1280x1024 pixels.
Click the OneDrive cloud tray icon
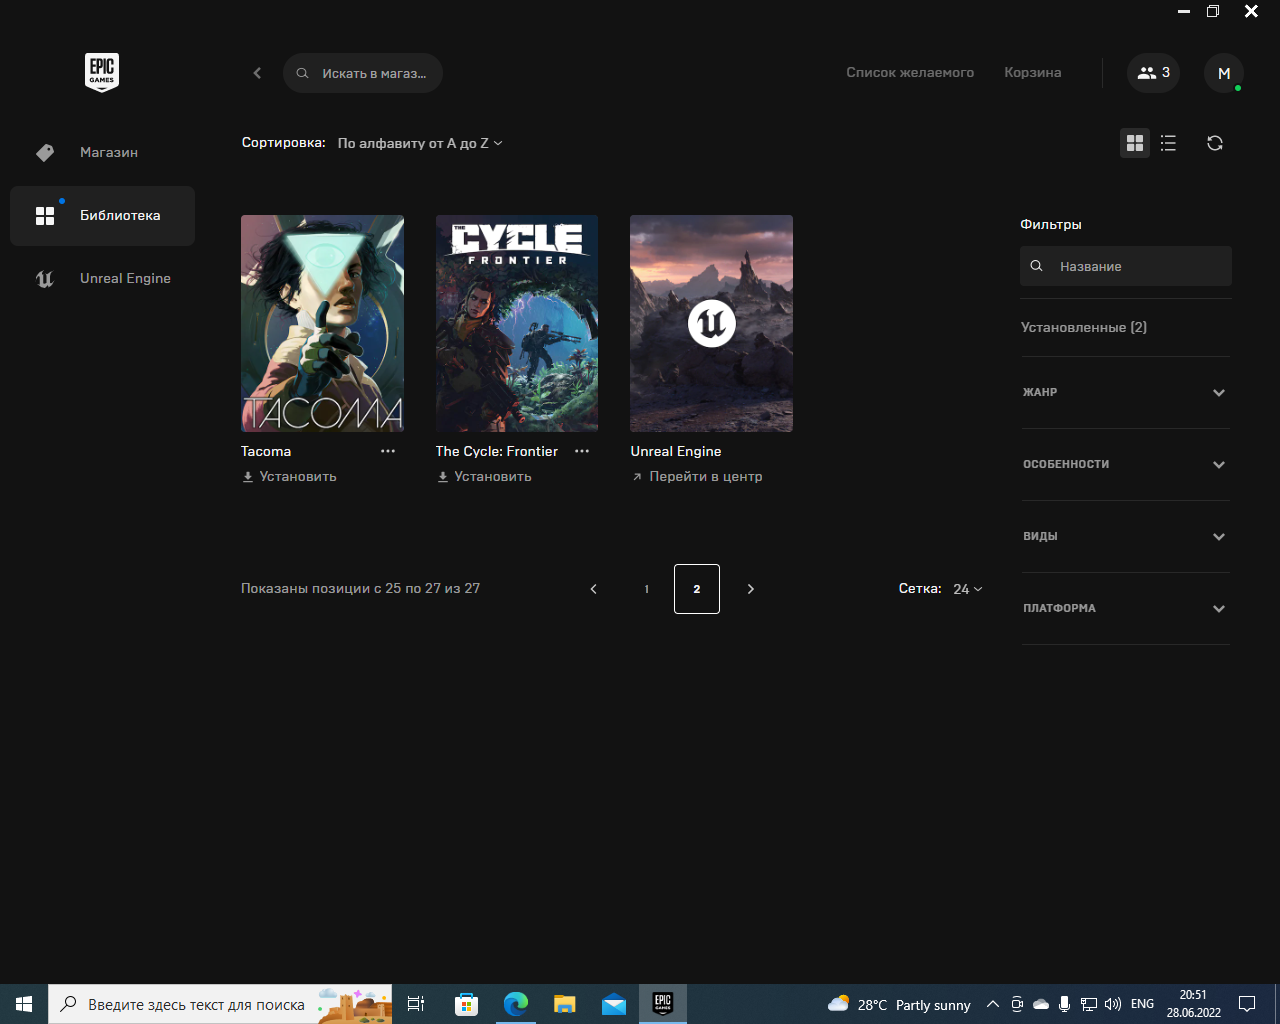(1041, 1004)
